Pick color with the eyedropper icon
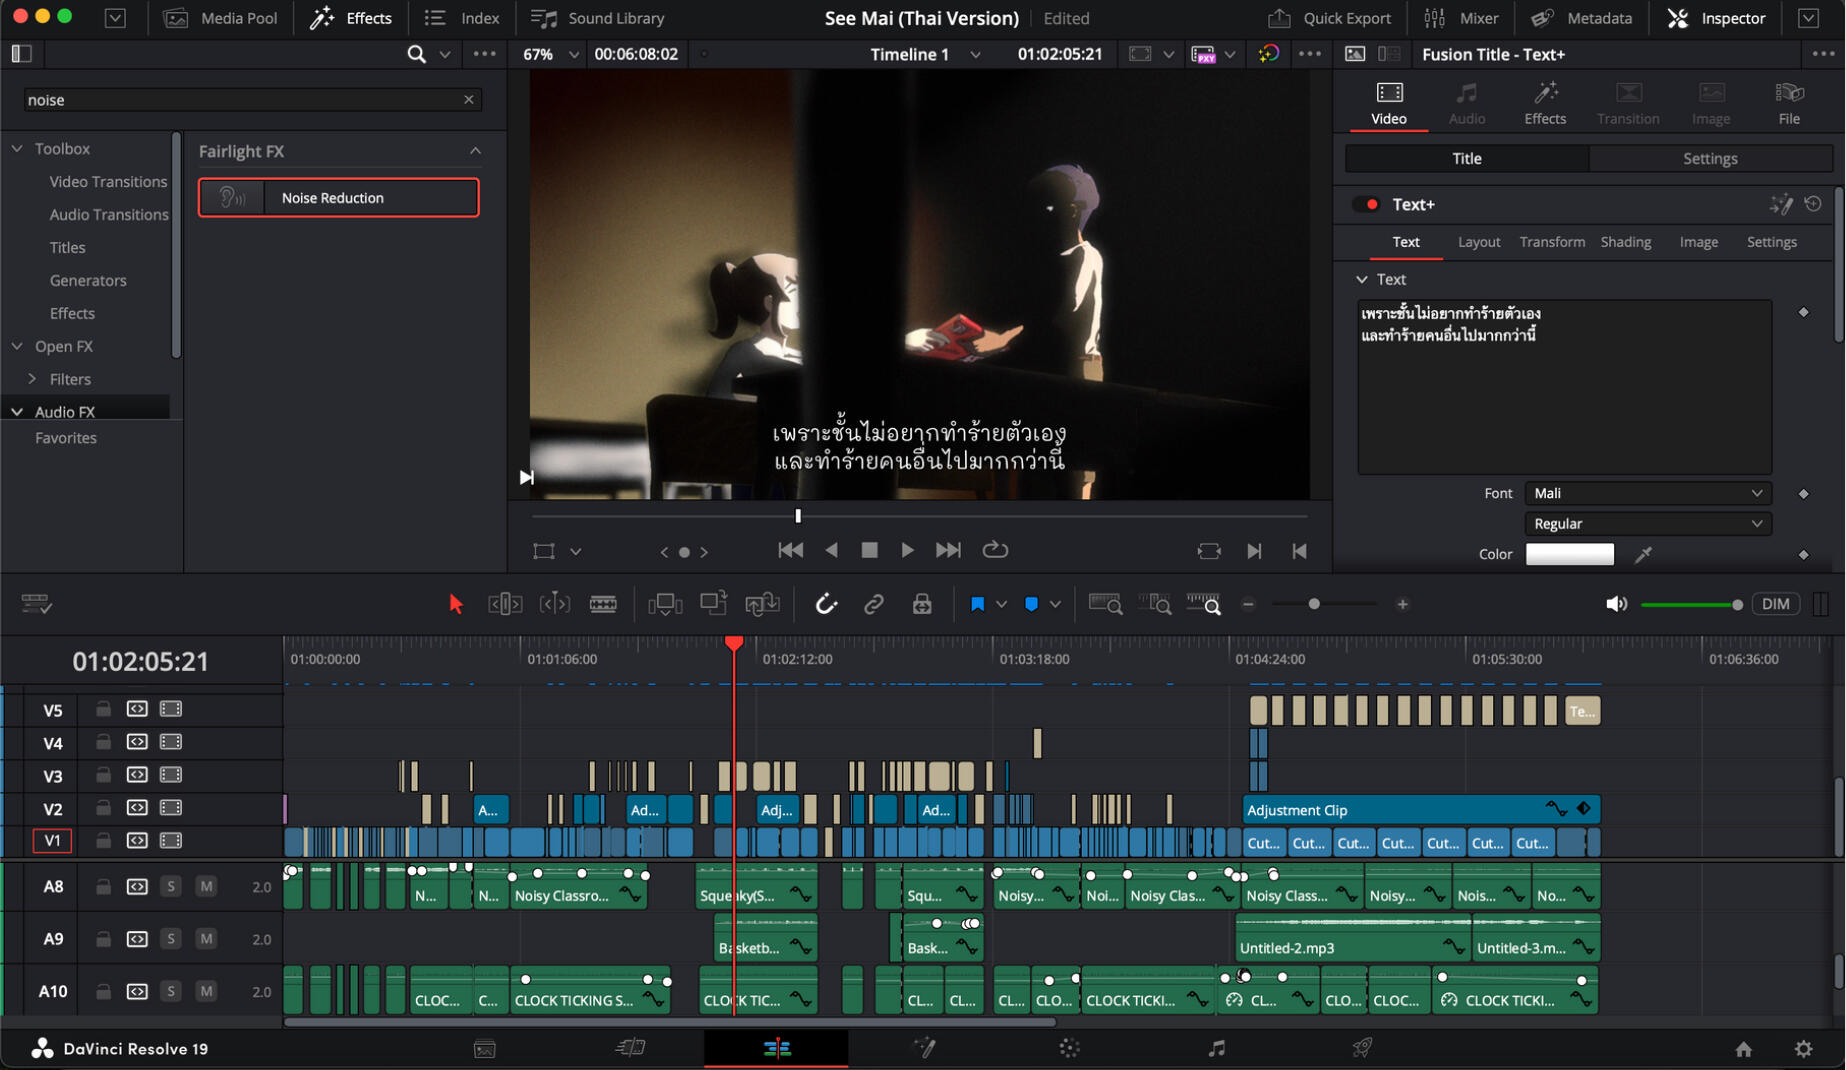 pos(1643,554)
